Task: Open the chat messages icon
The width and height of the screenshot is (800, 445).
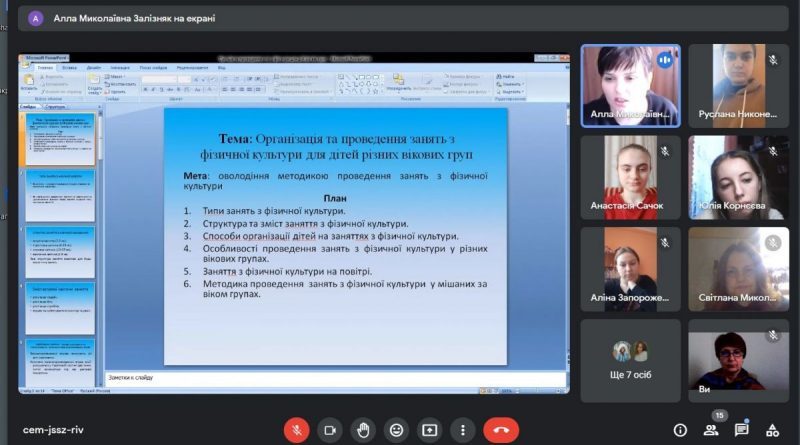Action: coord(741,430)
